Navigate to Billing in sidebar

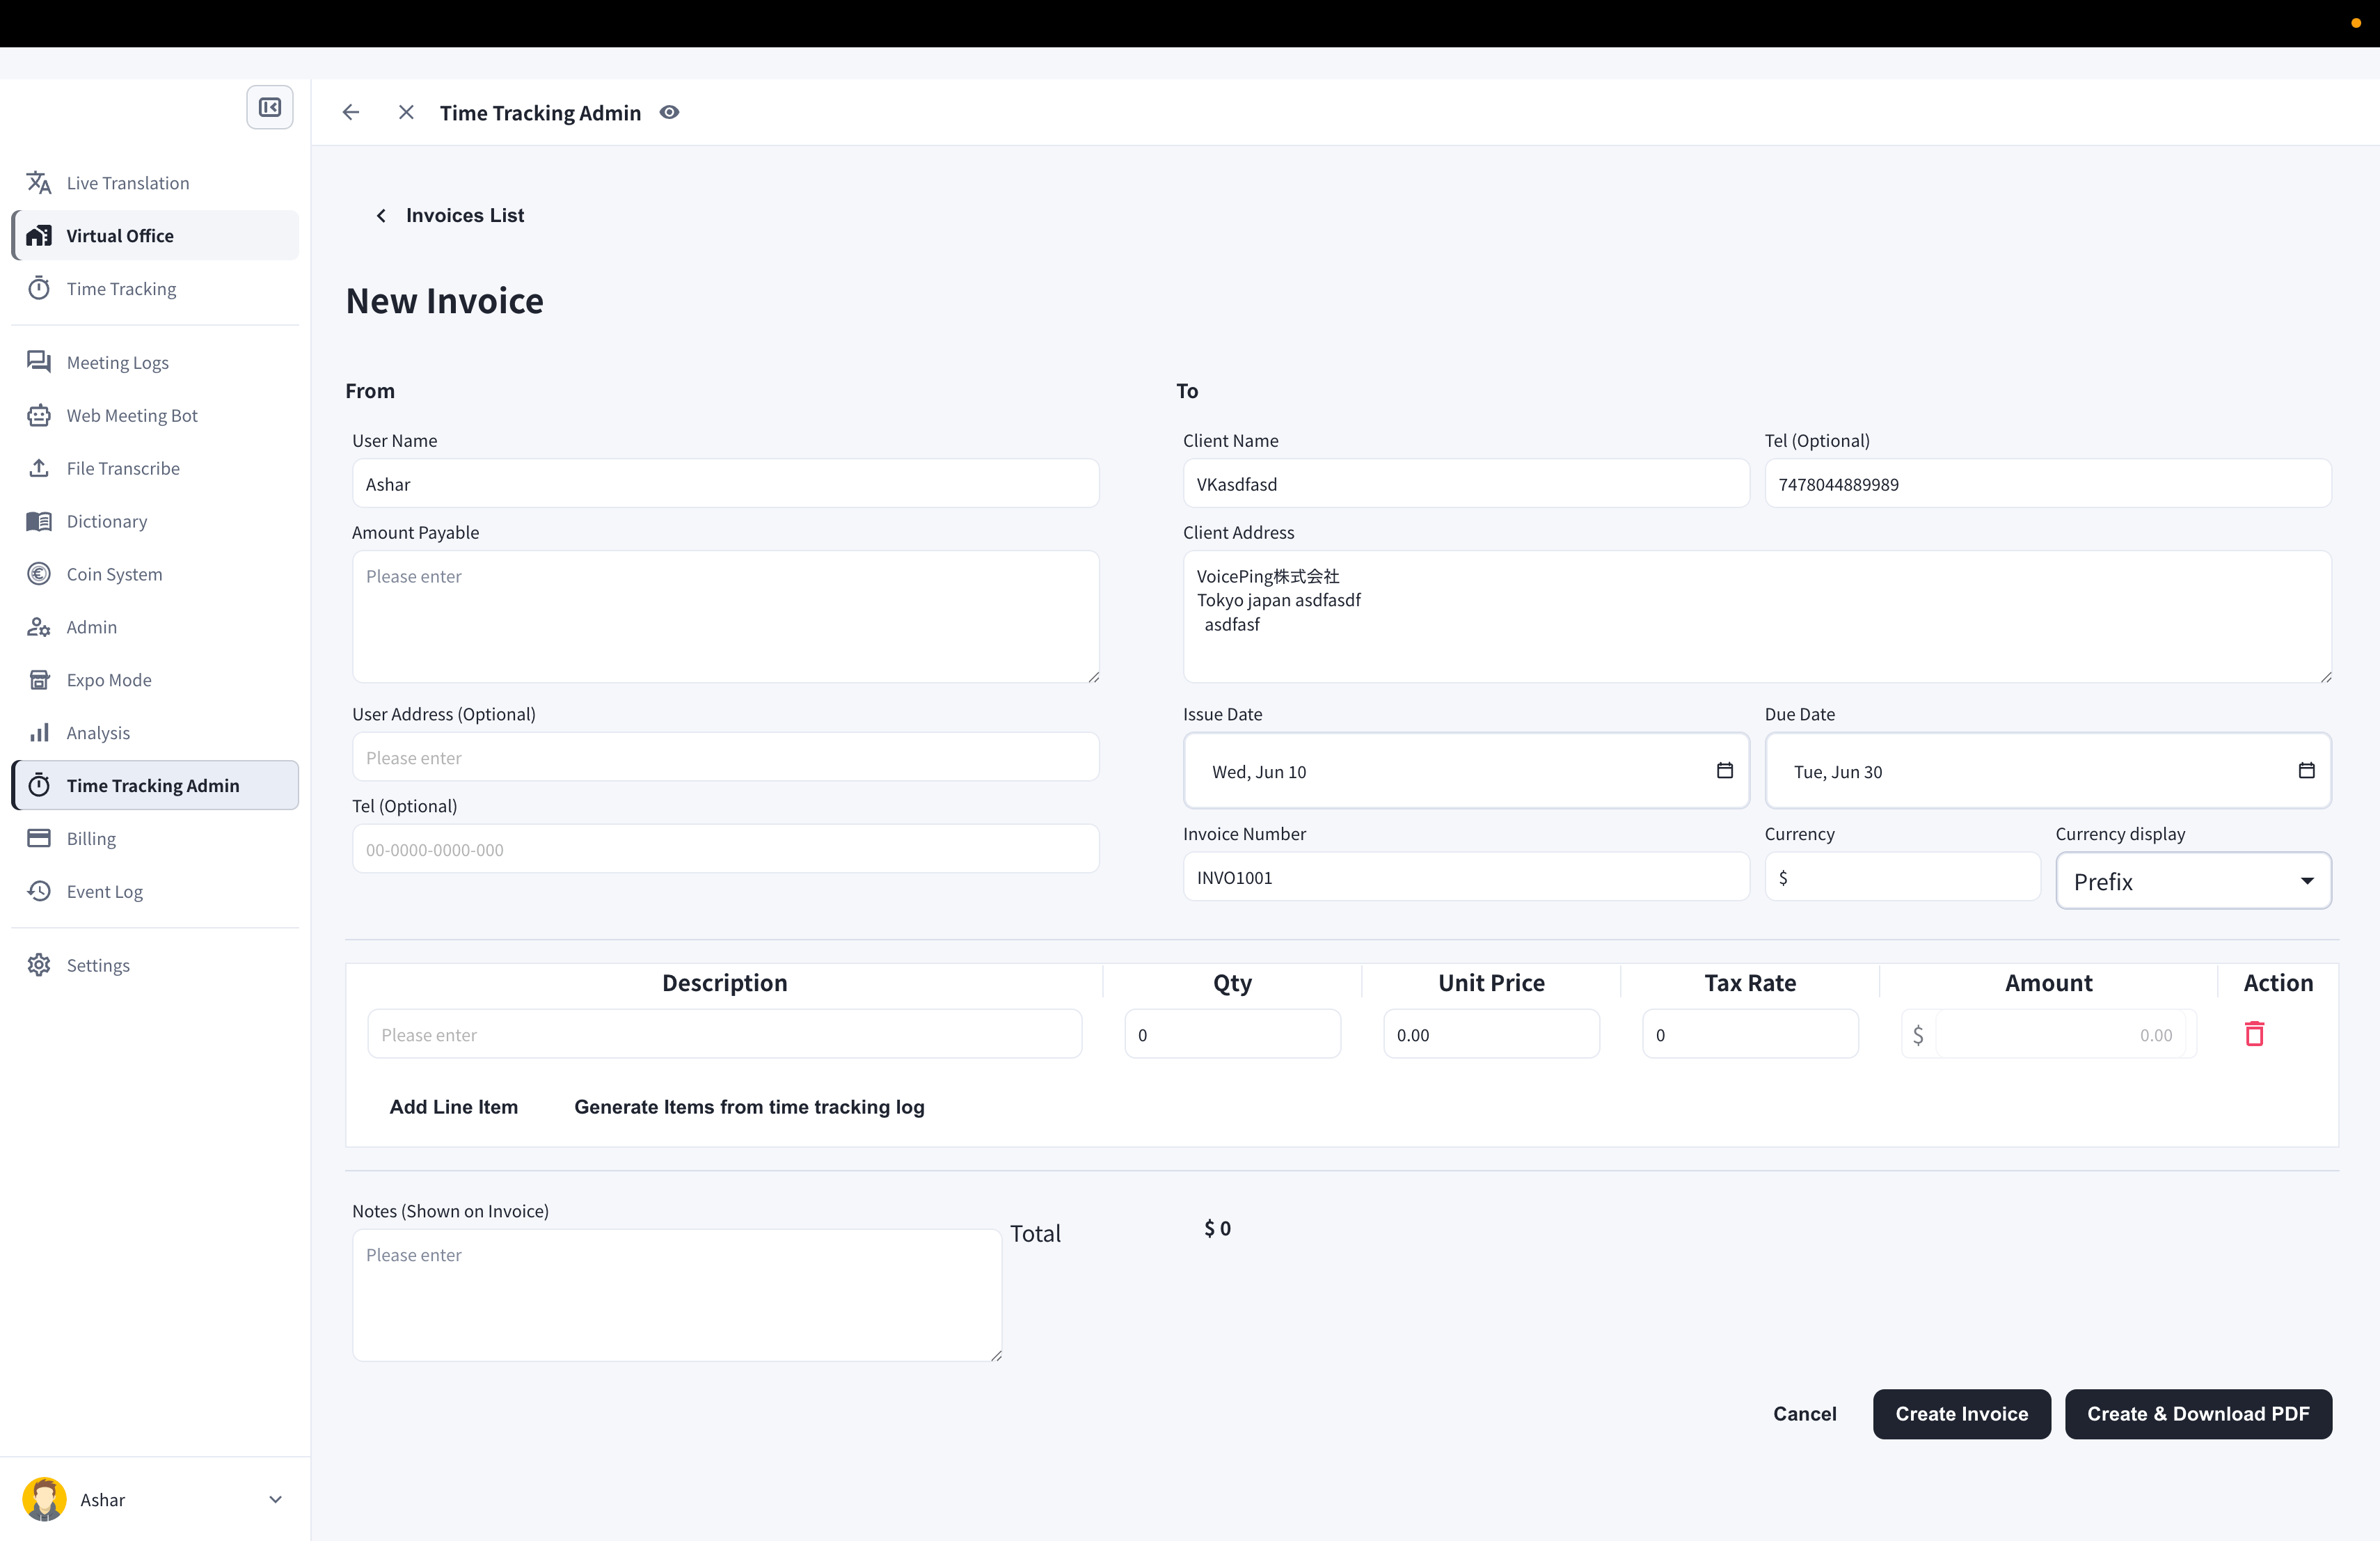pyautogui.click(x=155, y=838)
